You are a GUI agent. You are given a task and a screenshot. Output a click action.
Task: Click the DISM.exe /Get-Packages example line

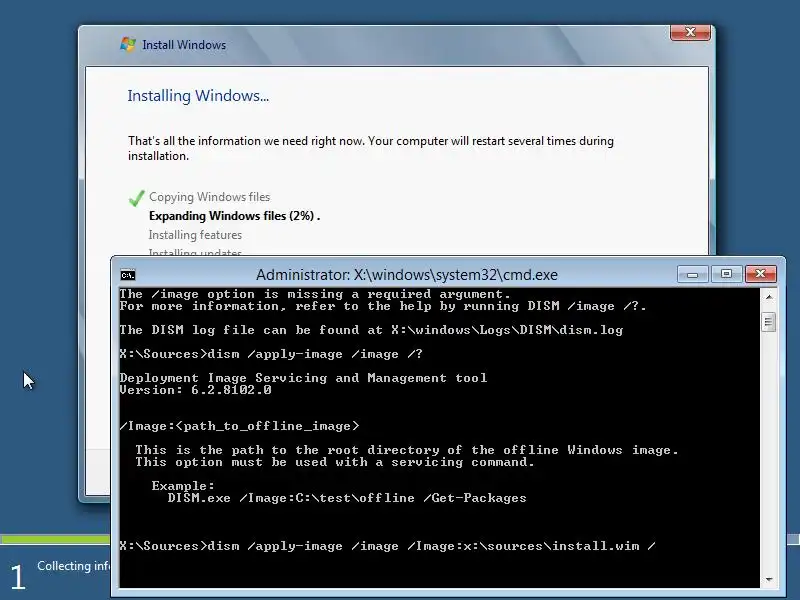(x=347, y=498)
